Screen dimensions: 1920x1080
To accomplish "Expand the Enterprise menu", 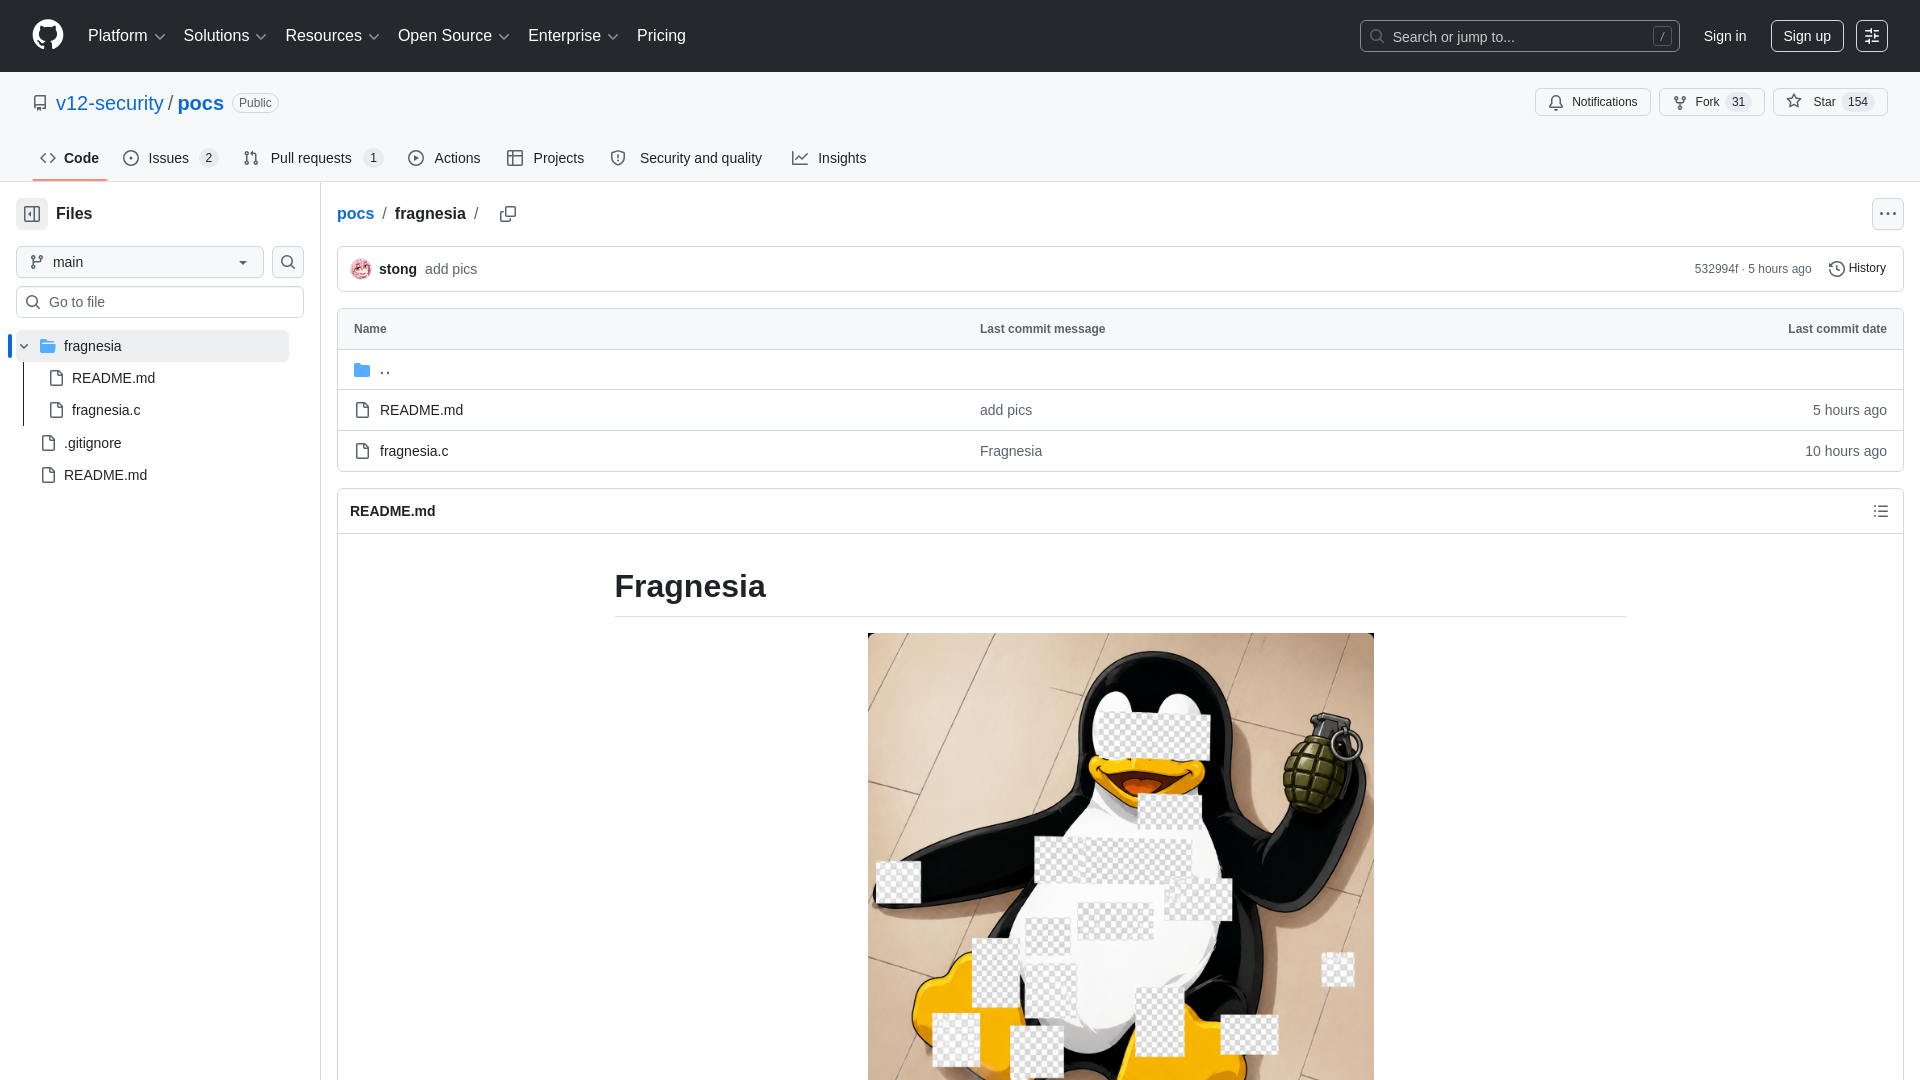I will (573, 36).
